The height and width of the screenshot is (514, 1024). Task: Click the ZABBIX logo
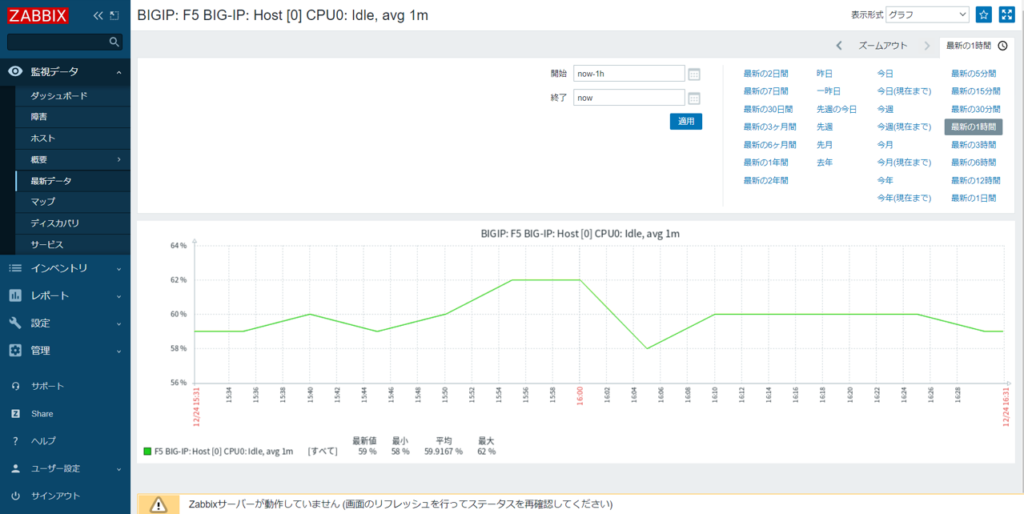click(x=39, y=15)
